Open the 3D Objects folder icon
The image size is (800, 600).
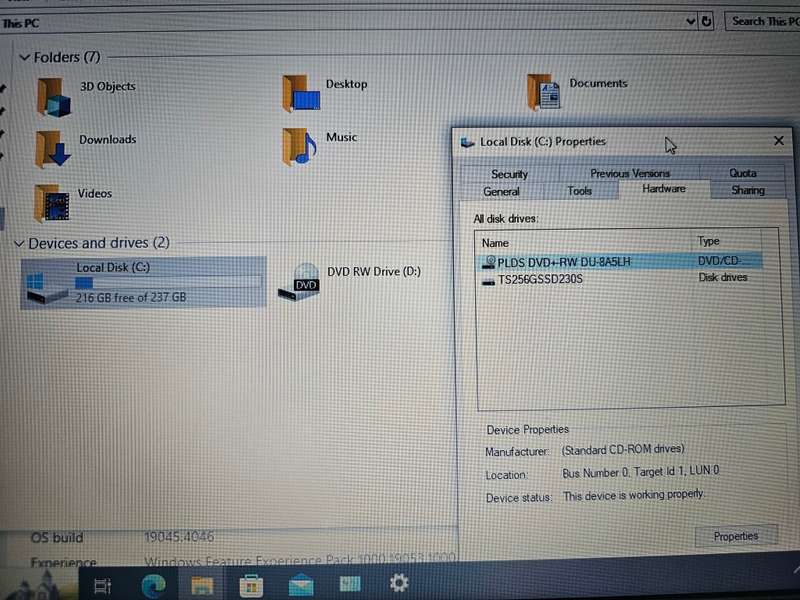click(x=54, y=97)
